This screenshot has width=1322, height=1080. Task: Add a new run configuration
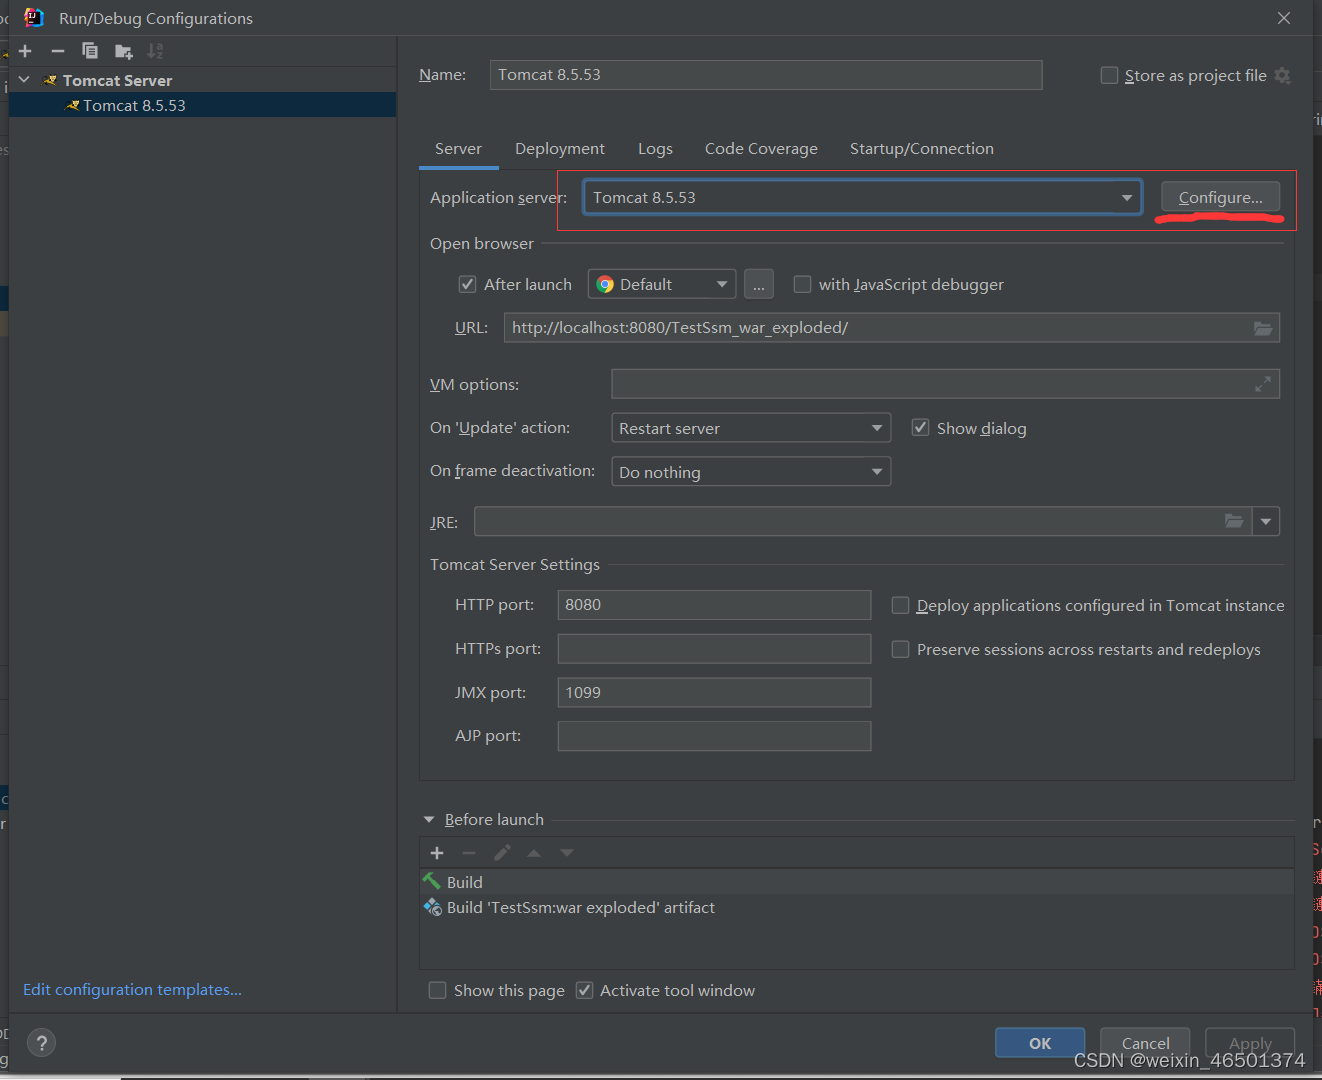tap(26, 51)
